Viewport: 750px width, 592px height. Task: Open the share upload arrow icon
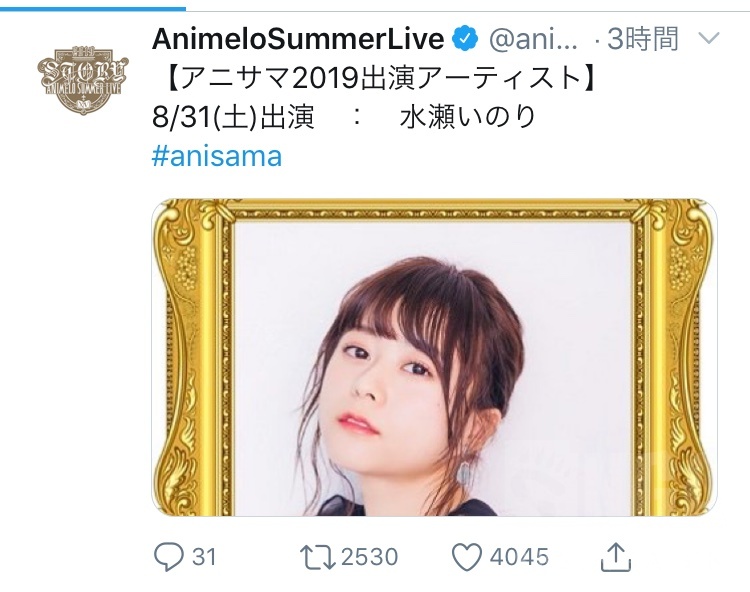coord(616,557)
